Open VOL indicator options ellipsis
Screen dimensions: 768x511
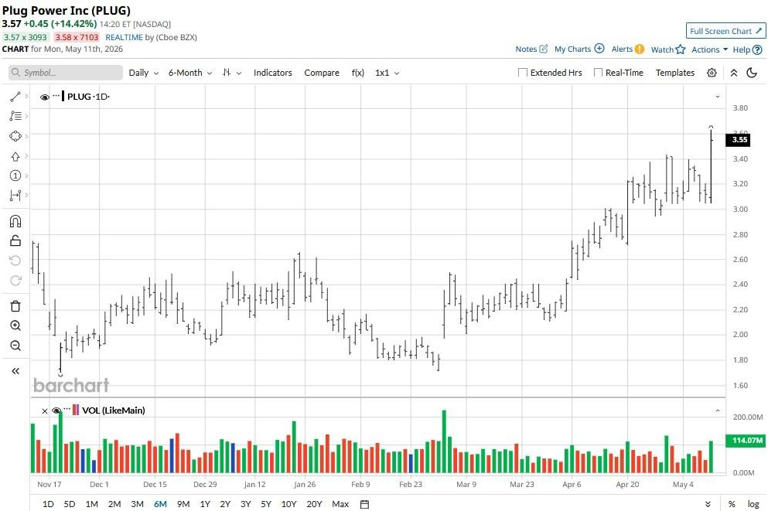(x=67, y=409)
